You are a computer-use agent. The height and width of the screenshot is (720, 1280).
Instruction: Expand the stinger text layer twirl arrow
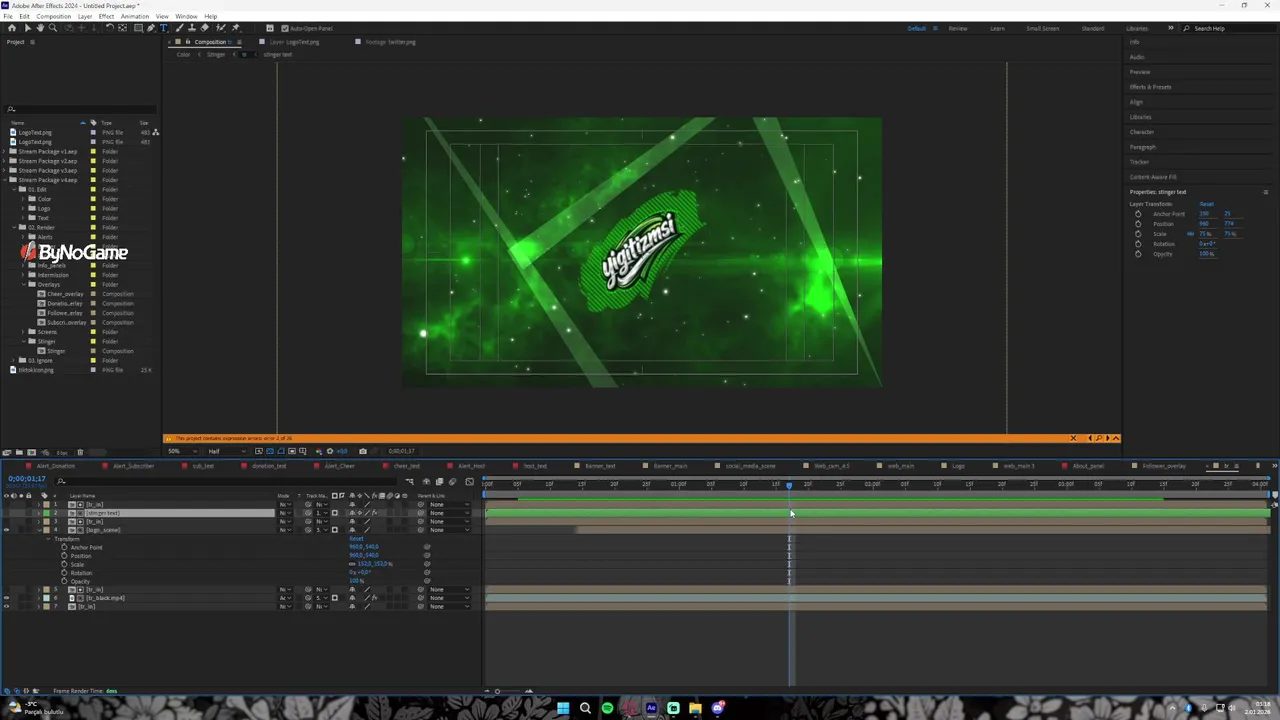click(x=38, y=513)
